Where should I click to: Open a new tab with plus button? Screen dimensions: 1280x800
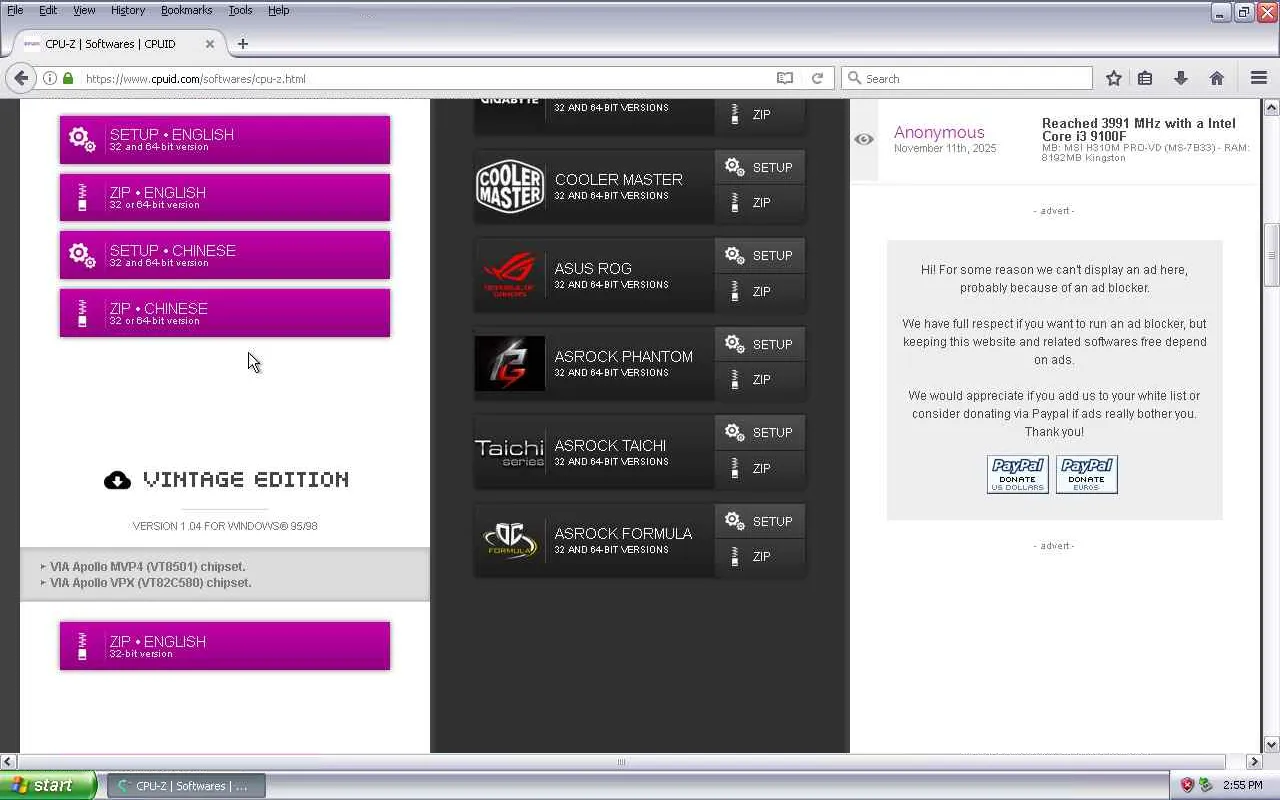[243, 44]
